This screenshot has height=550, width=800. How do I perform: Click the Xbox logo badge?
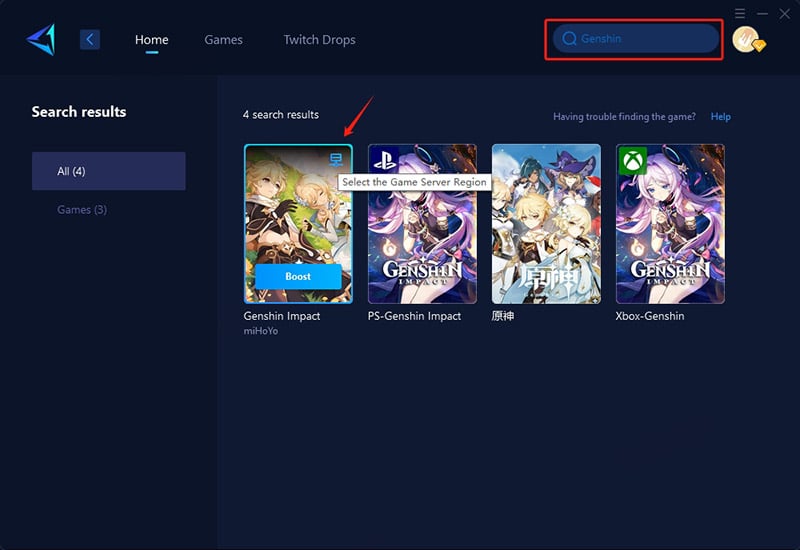[x=633, y=161]
